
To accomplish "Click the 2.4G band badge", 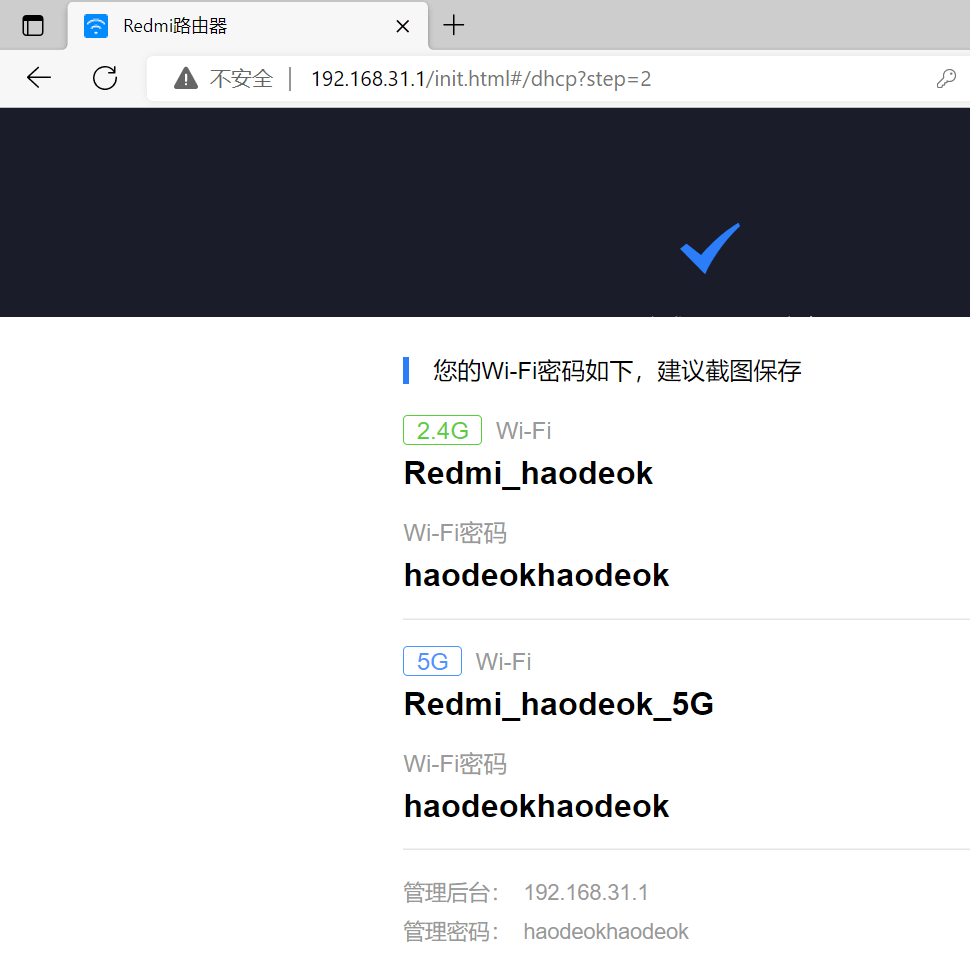I will click(x=442, y=430).
